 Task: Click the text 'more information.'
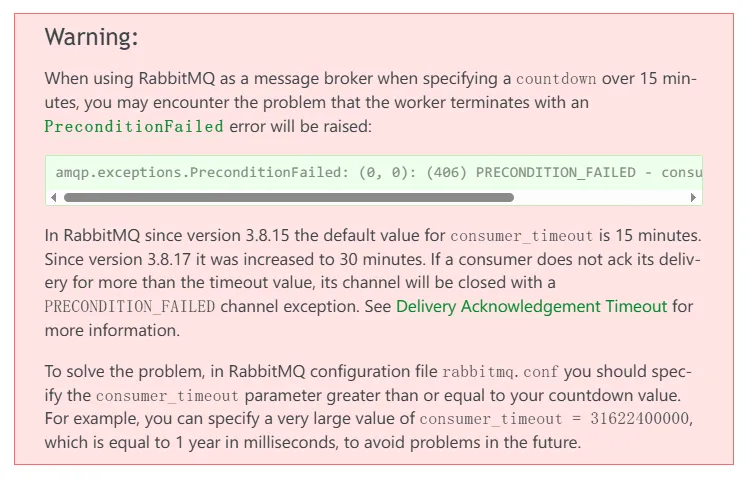click(112, 330)
